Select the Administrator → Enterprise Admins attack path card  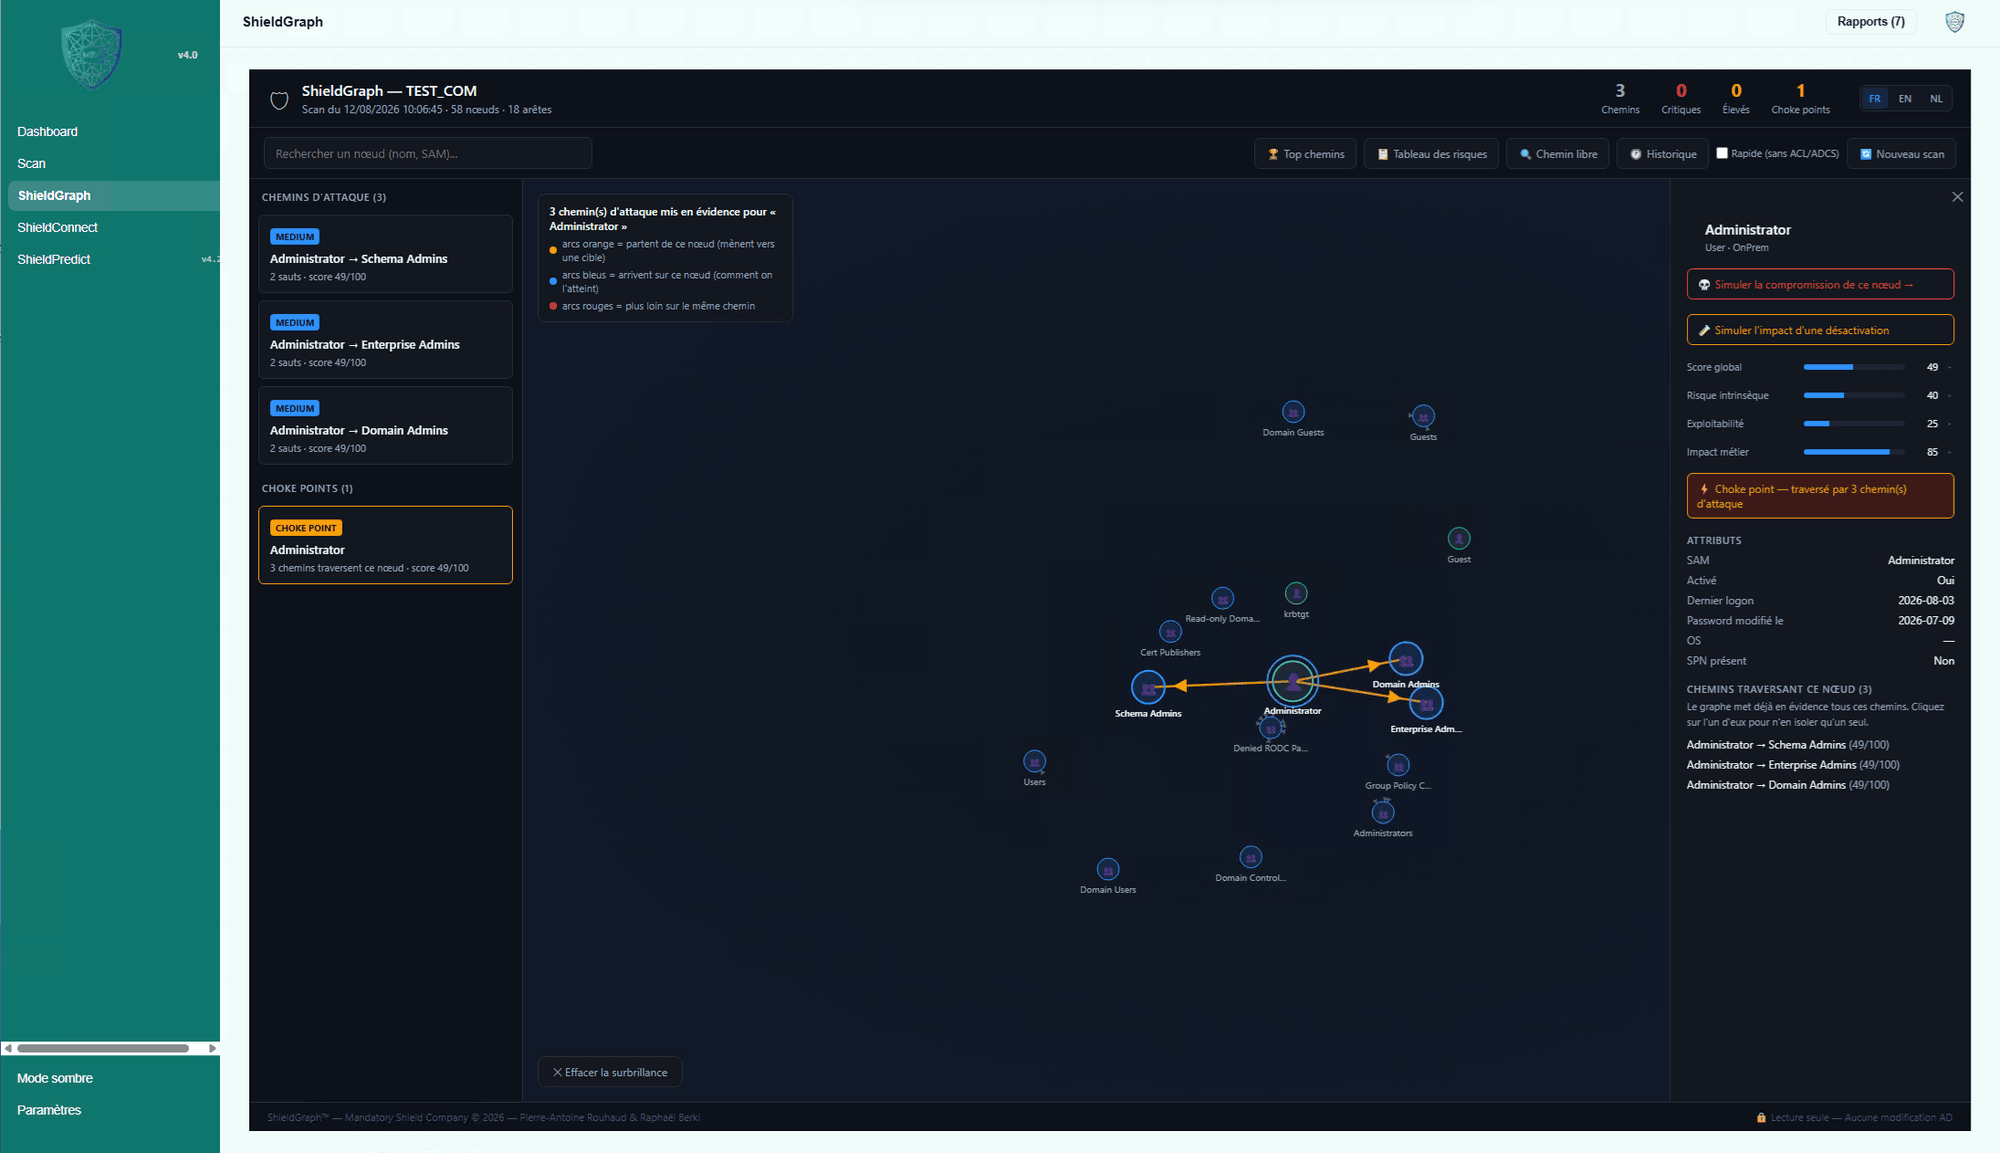385,340
